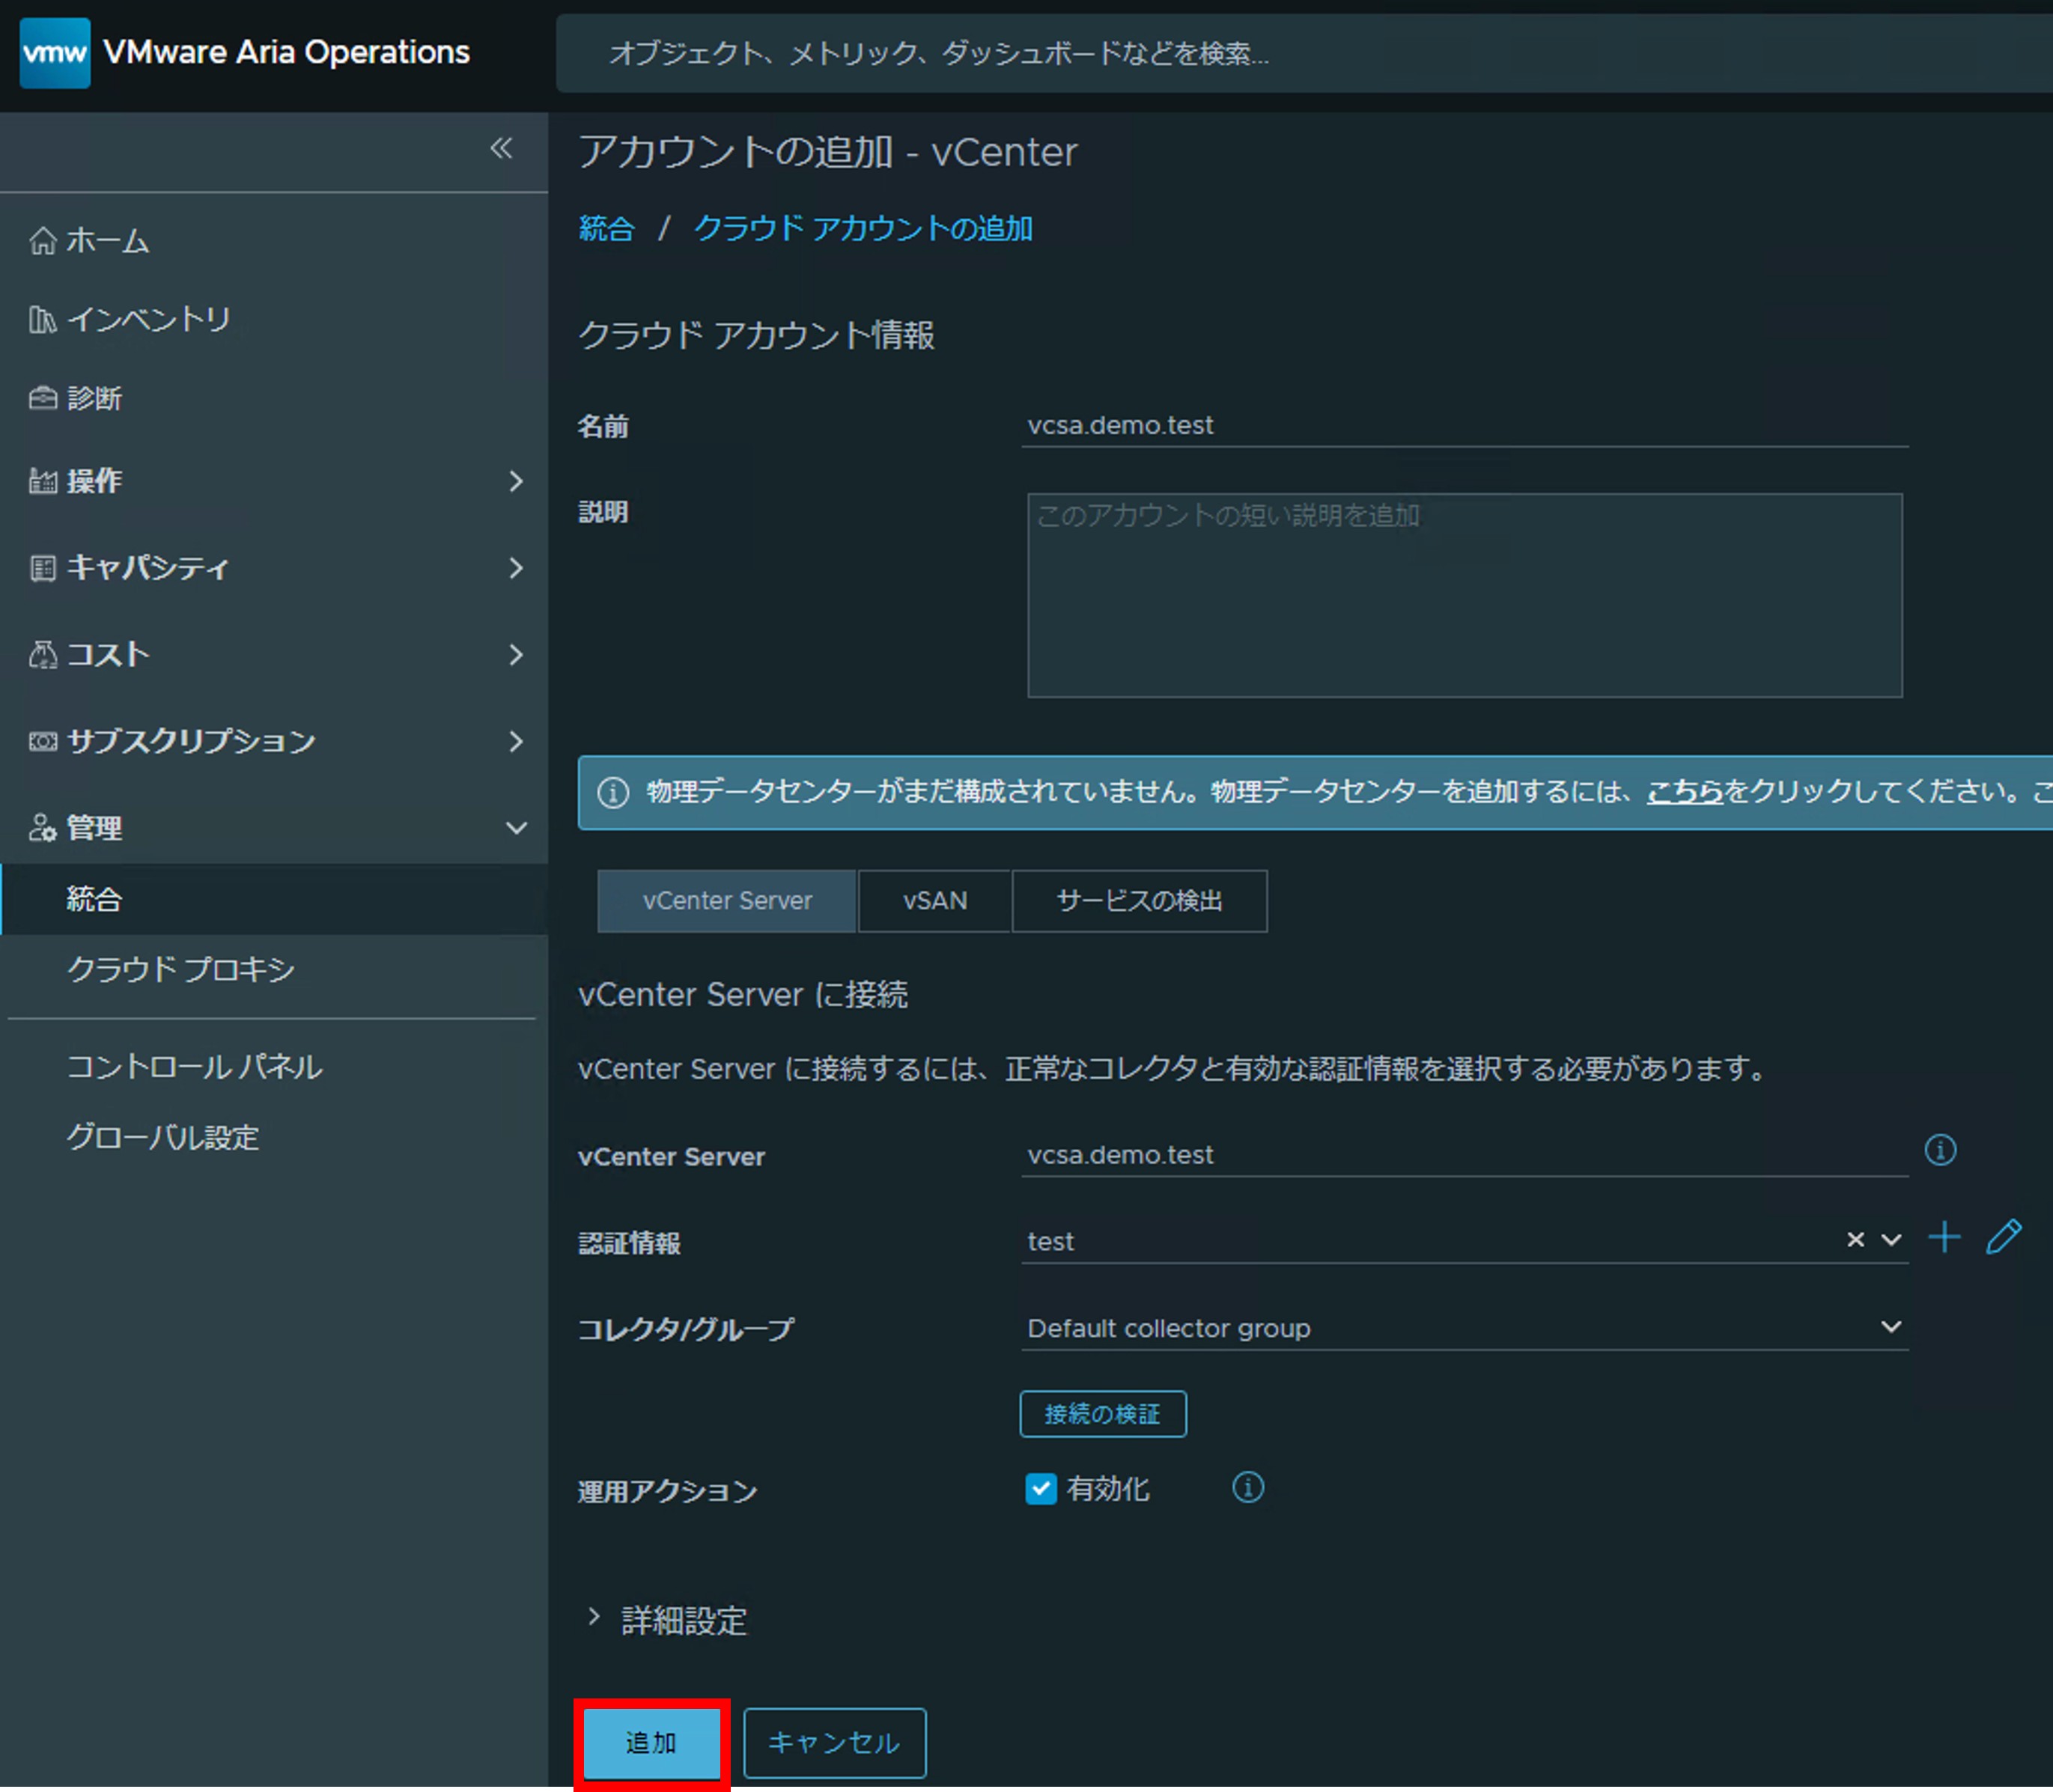Image resolution: width=2053 pixels, height=1792 pixels.
Task: Click the 追加 button
Action: pos(652,1743)
